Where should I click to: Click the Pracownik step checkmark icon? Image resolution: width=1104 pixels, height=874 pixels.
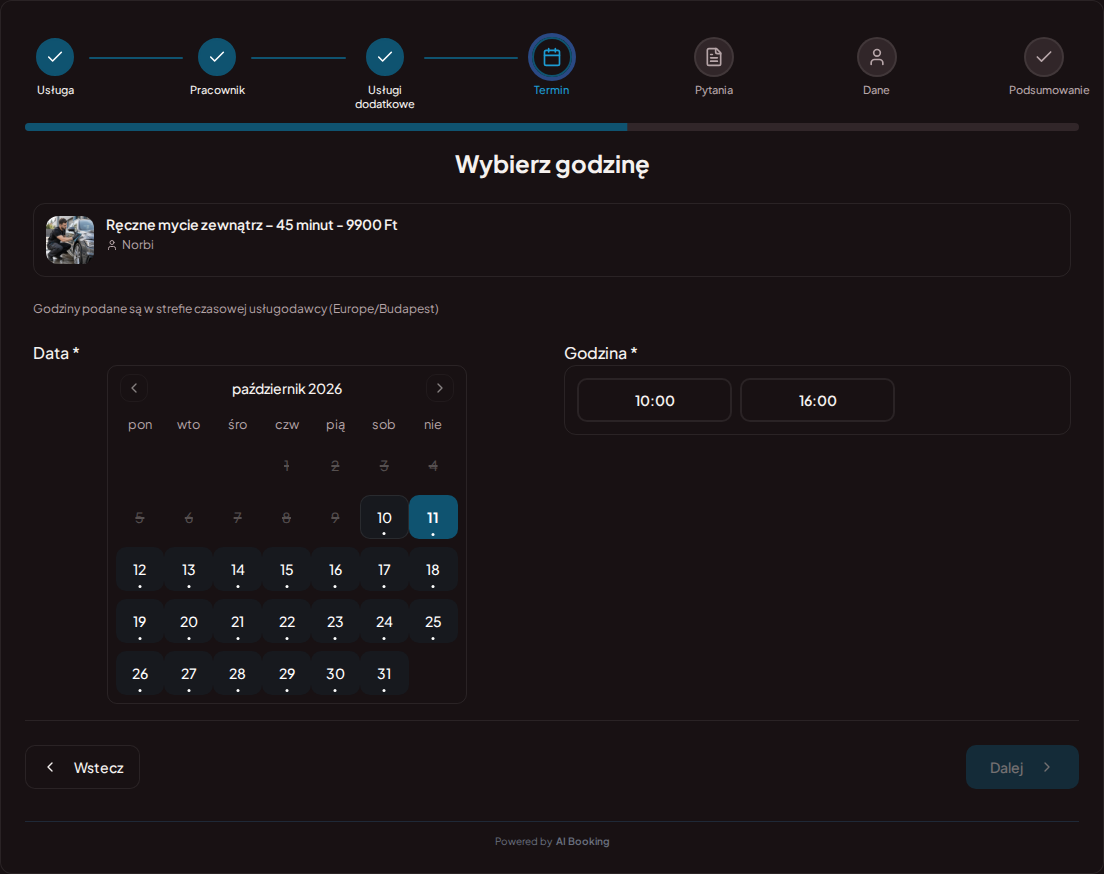pos(217,57)
